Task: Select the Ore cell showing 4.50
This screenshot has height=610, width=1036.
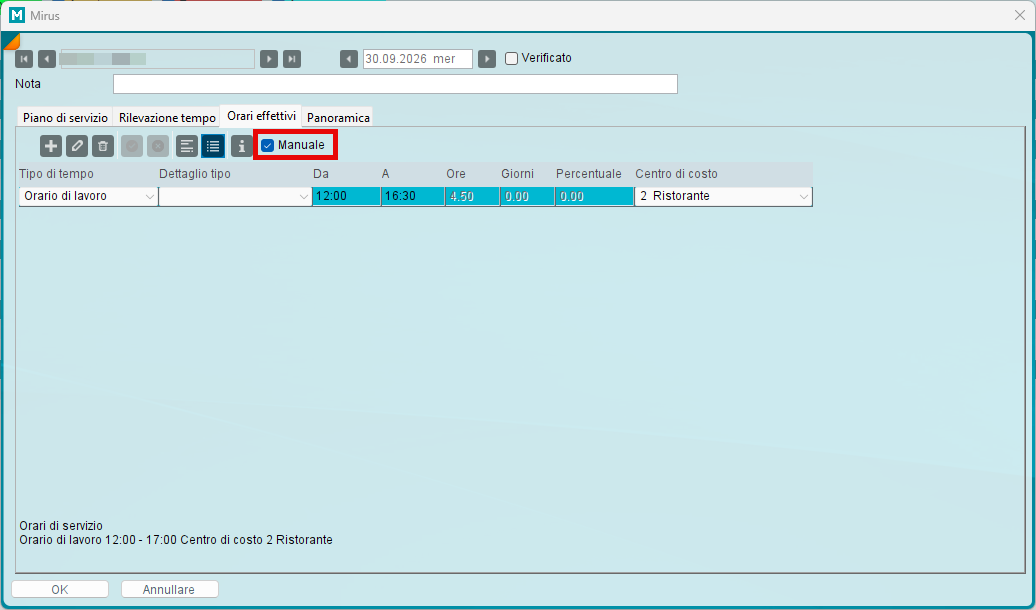Action: (473, 196)
